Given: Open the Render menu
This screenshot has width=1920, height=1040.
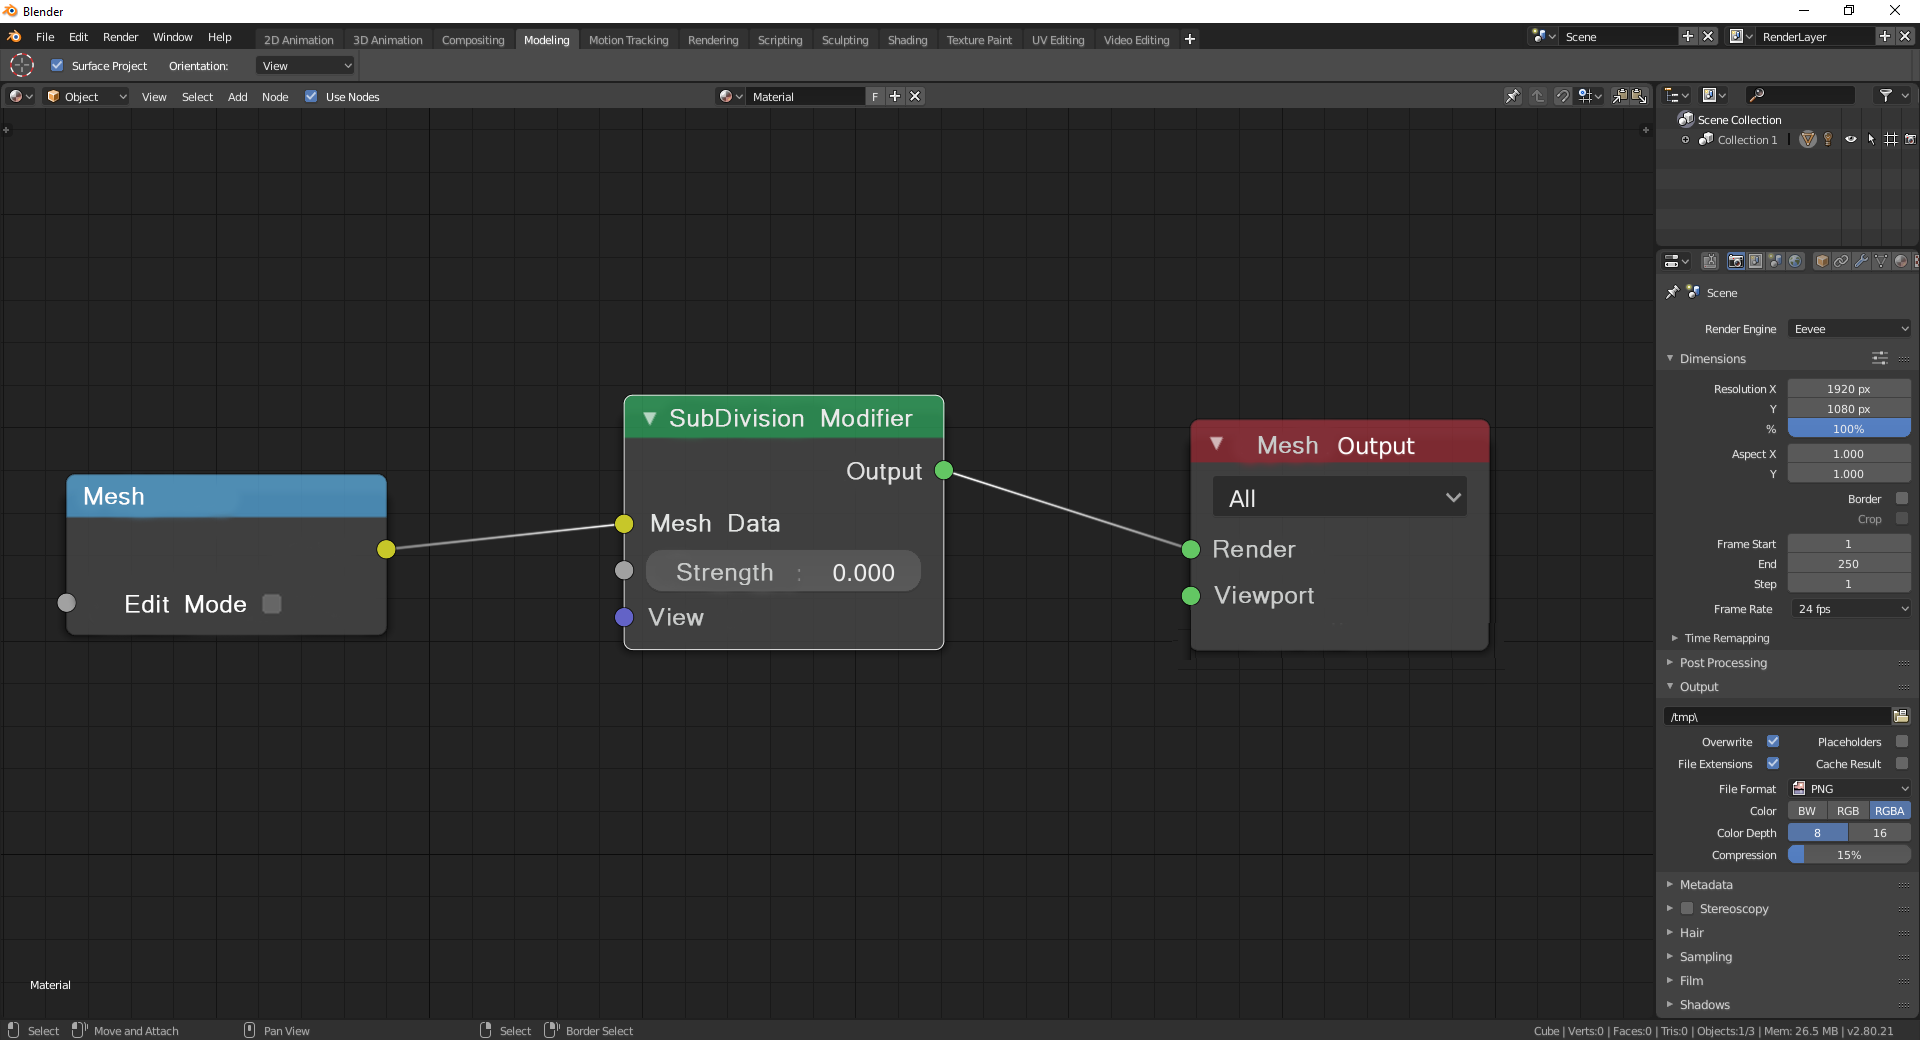Looking at the screenshot, I should tap(120, 37).
